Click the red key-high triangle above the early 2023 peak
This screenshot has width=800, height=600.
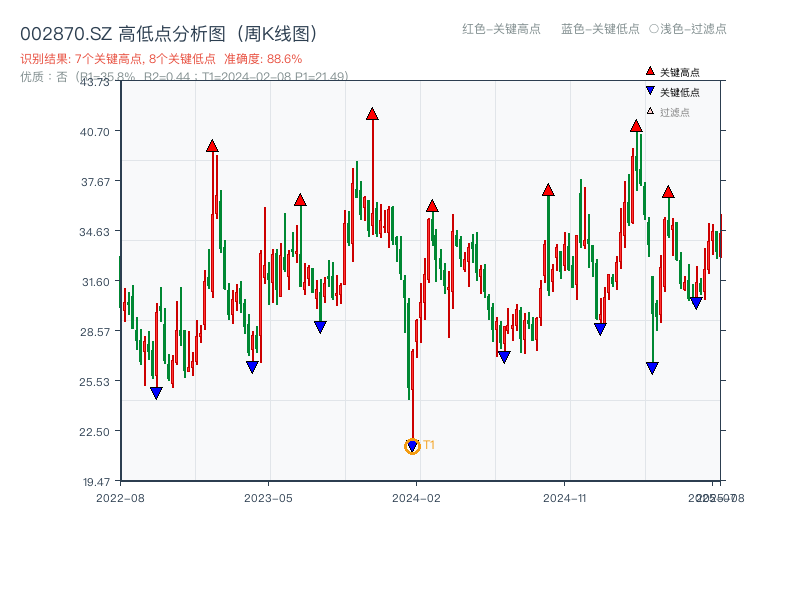(213, 144)
